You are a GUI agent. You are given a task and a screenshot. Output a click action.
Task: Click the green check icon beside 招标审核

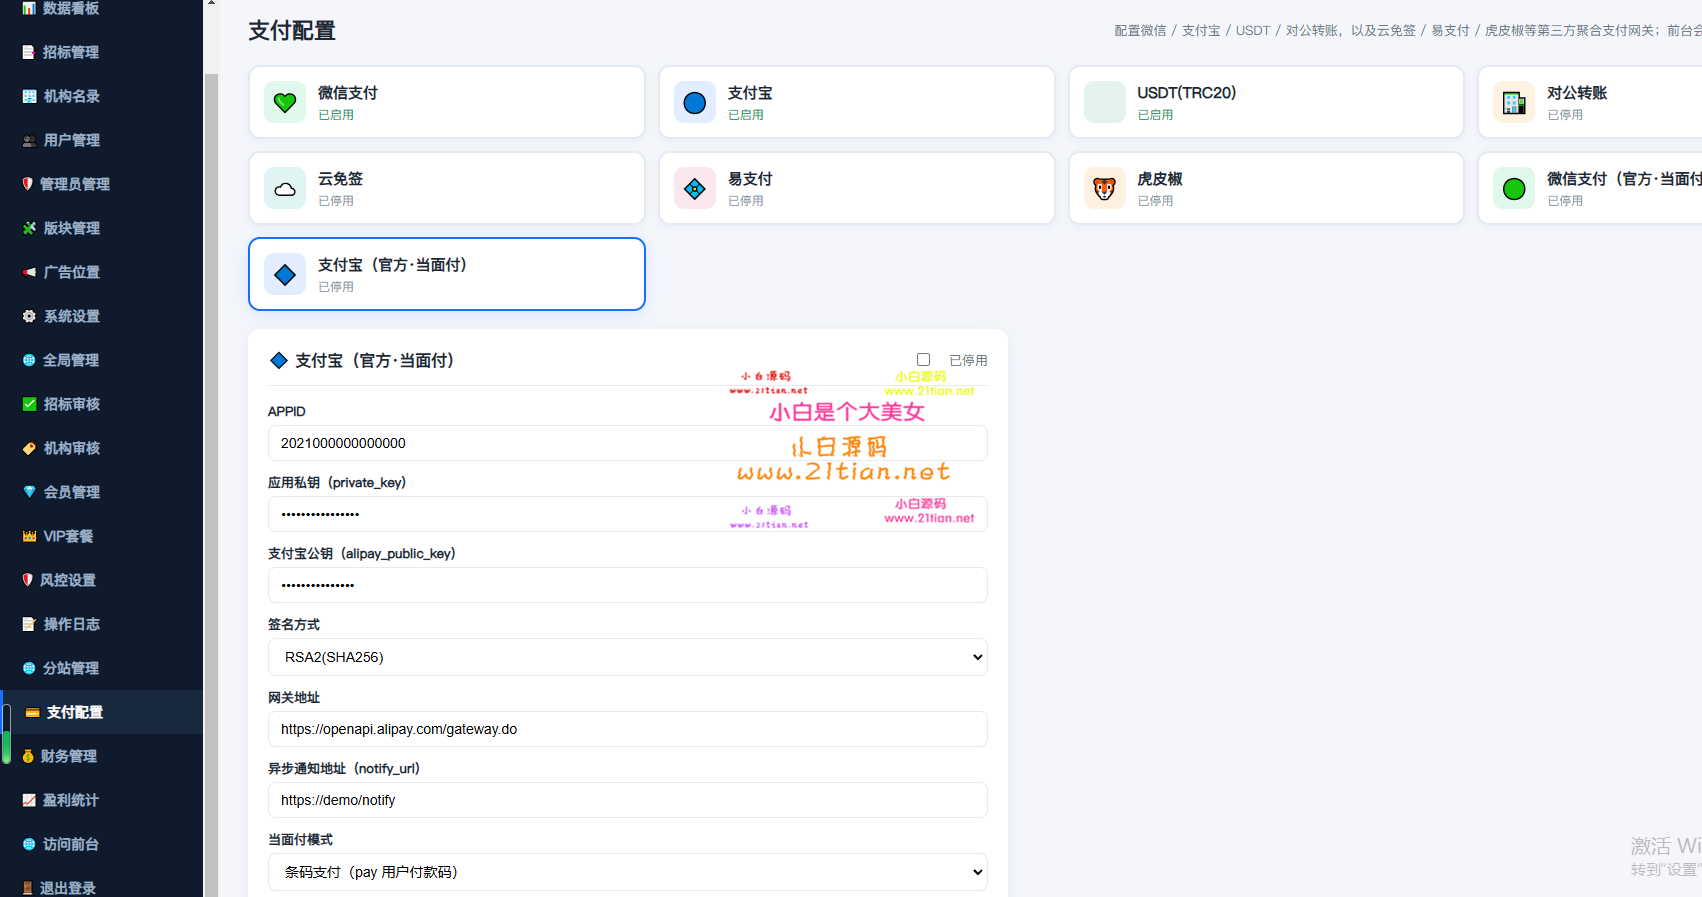coord(29,404)
